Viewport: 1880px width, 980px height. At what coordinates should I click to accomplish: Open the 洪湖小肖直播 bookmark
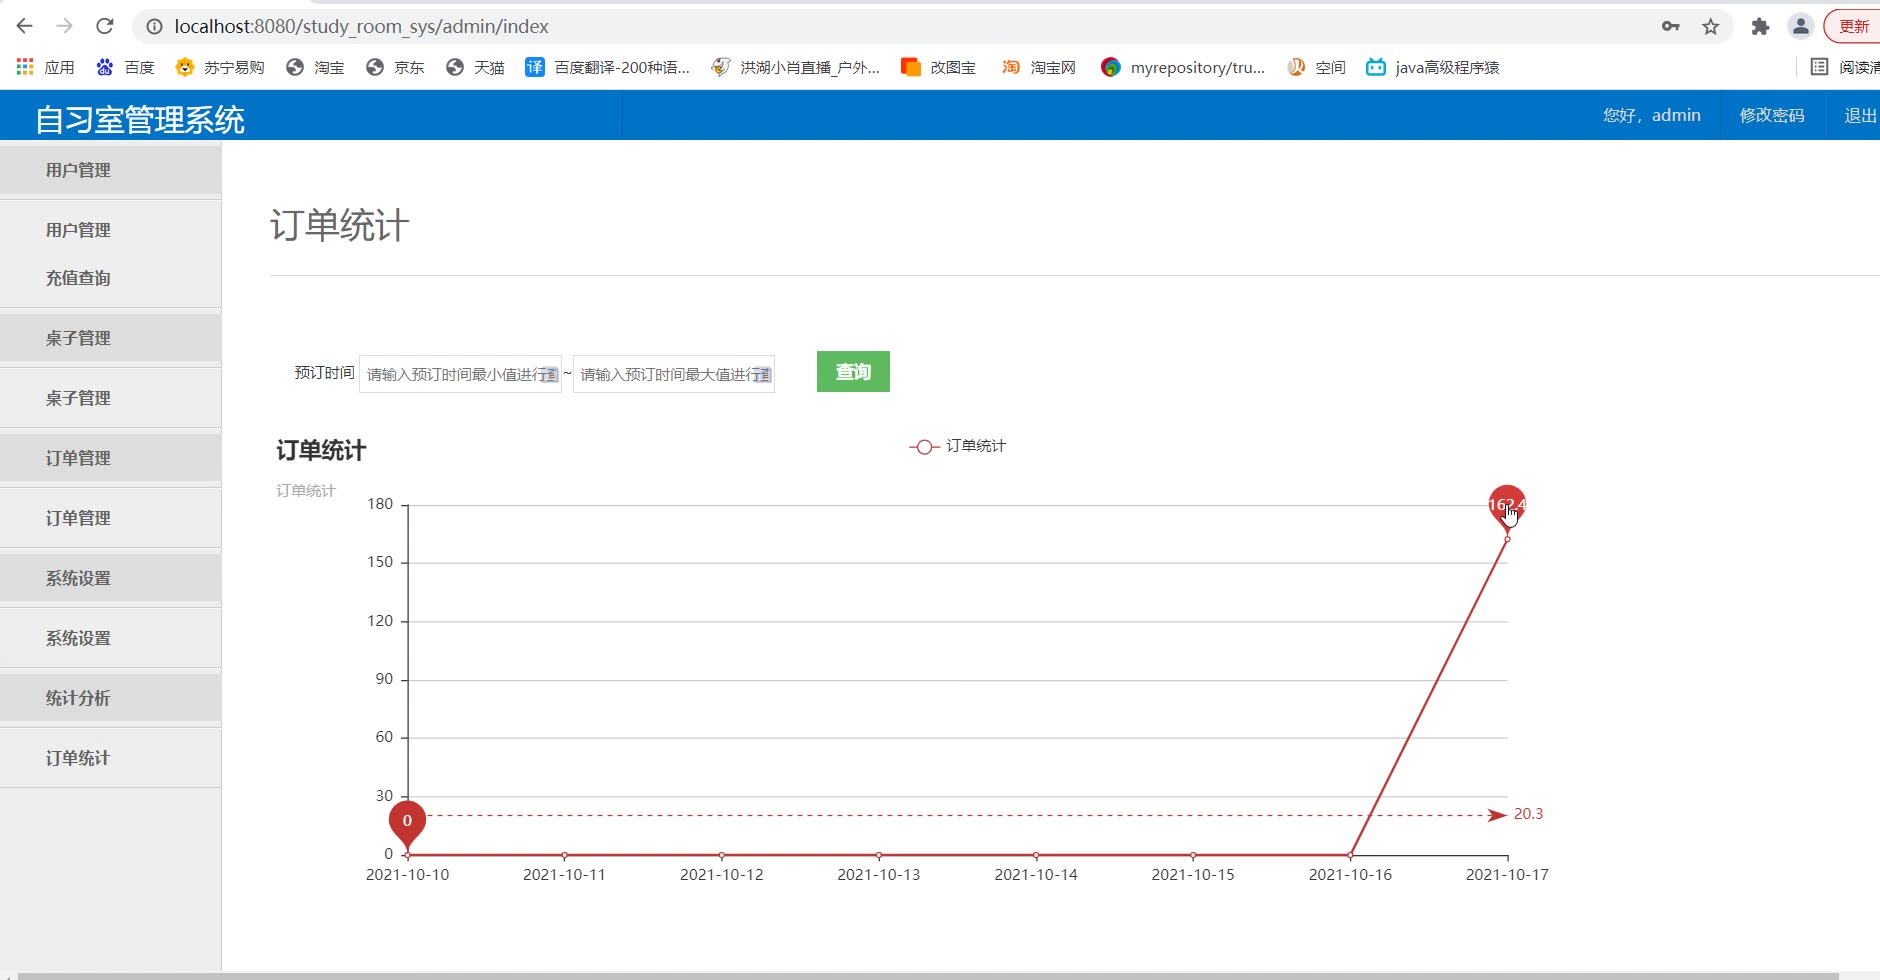(796, 67)
